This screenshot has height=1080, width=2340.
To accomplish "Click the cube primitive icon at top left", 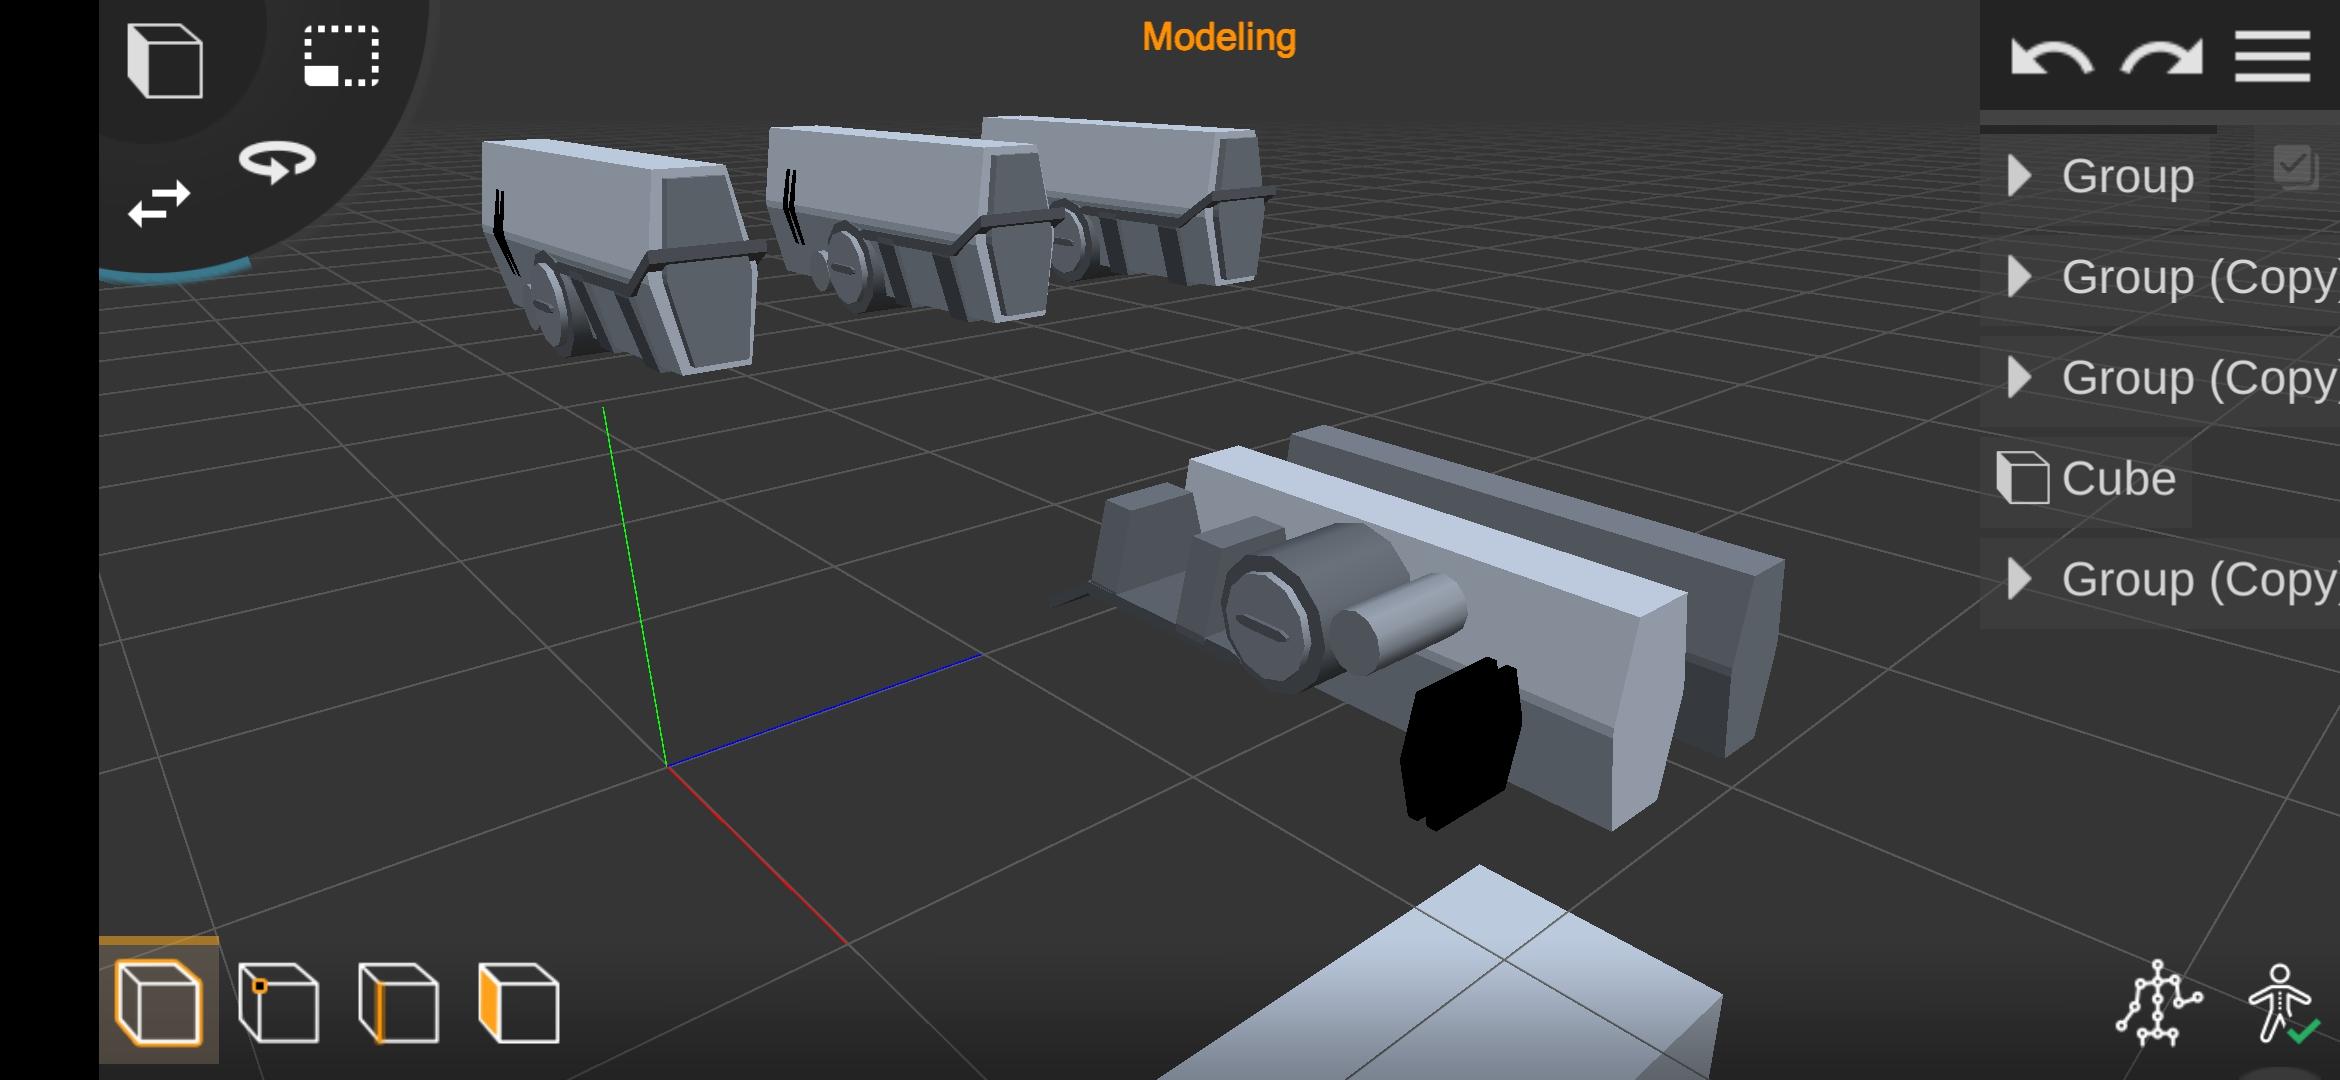I will [165, 60].
